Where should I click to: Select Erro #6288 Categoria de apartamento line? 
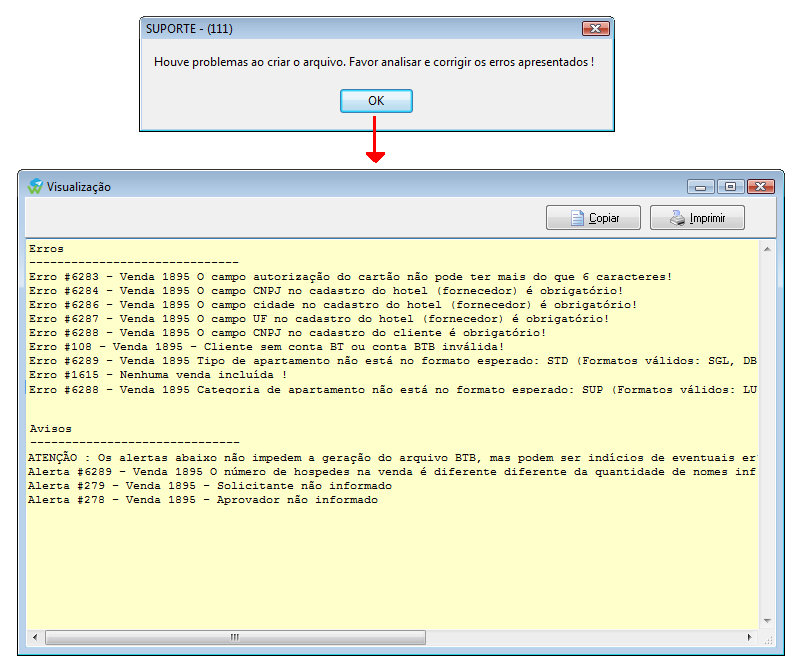393,390
